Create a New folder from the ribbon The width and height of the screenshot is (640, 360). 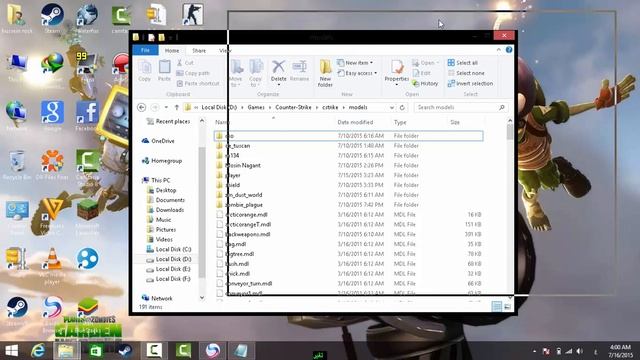pyautogui.click(x=325, y=73)
